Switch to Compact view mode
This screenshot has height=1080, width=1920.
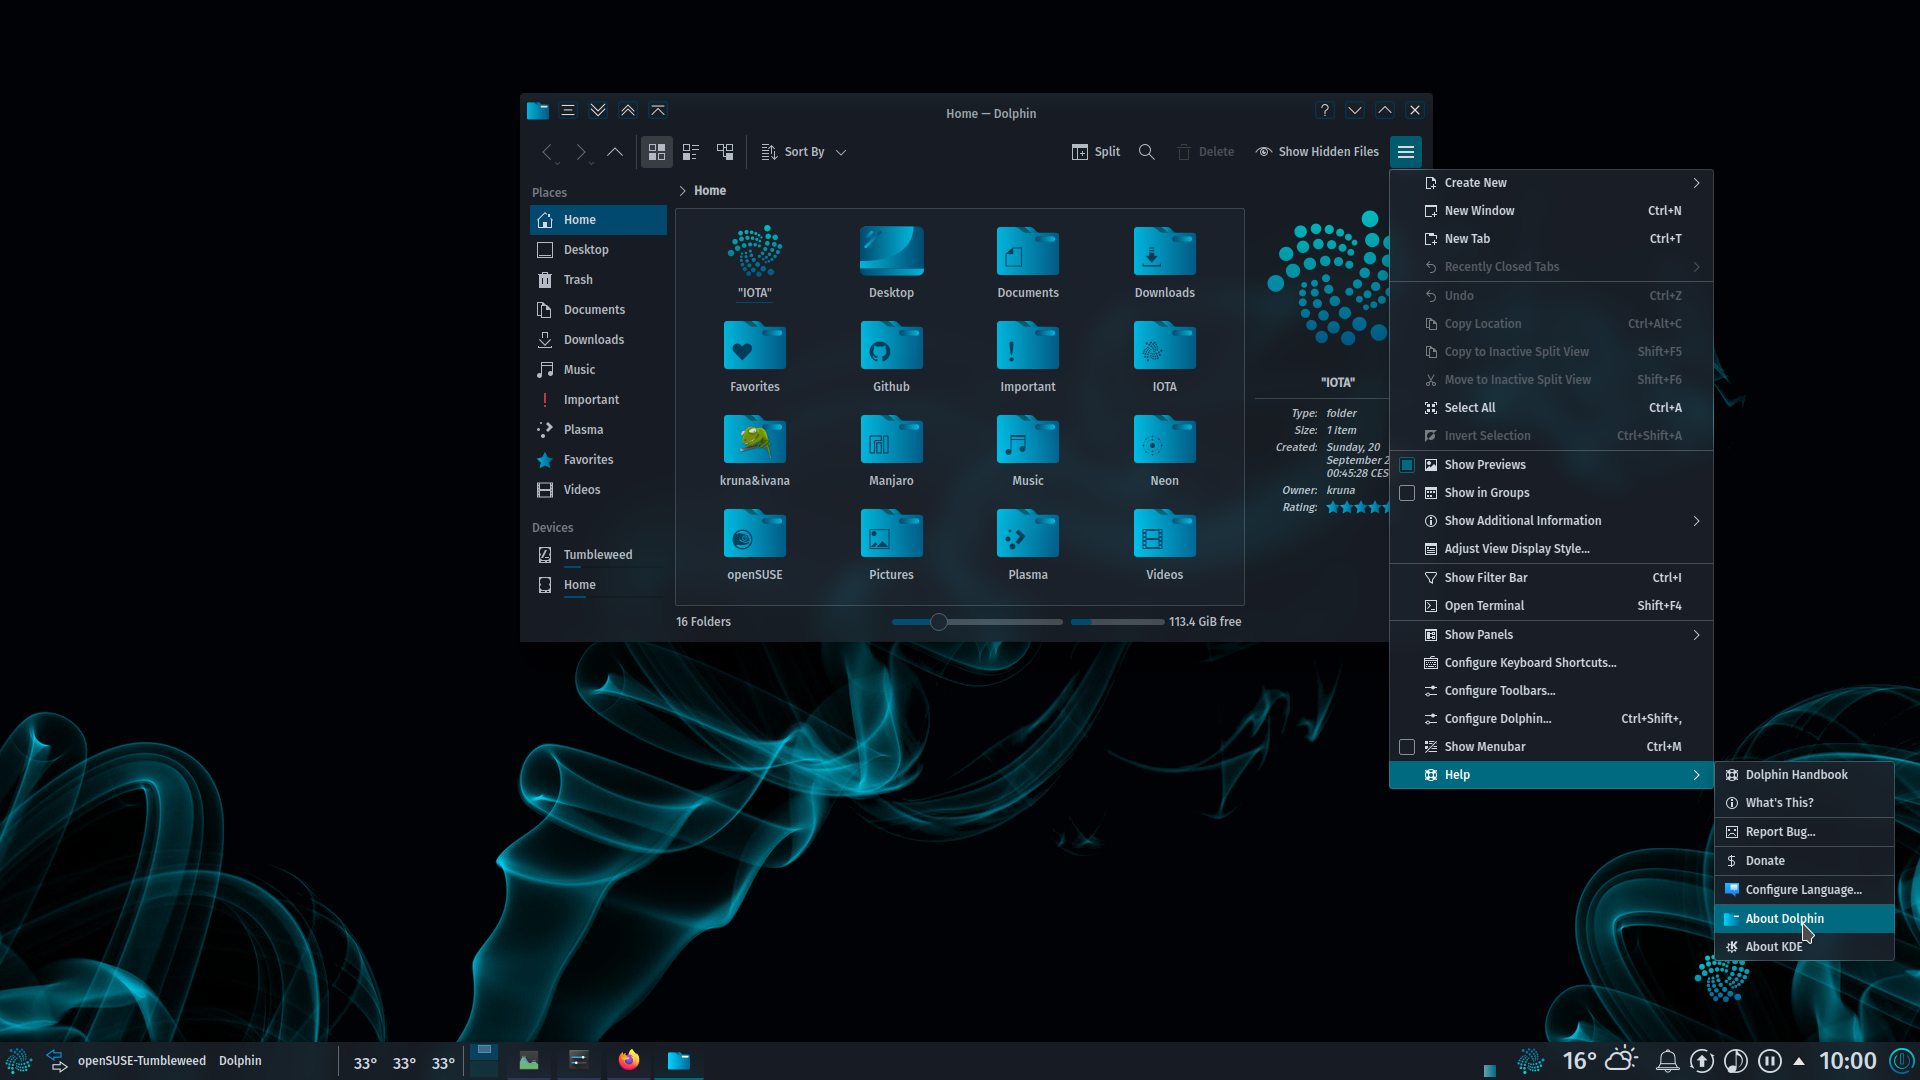tap(691, 152)
